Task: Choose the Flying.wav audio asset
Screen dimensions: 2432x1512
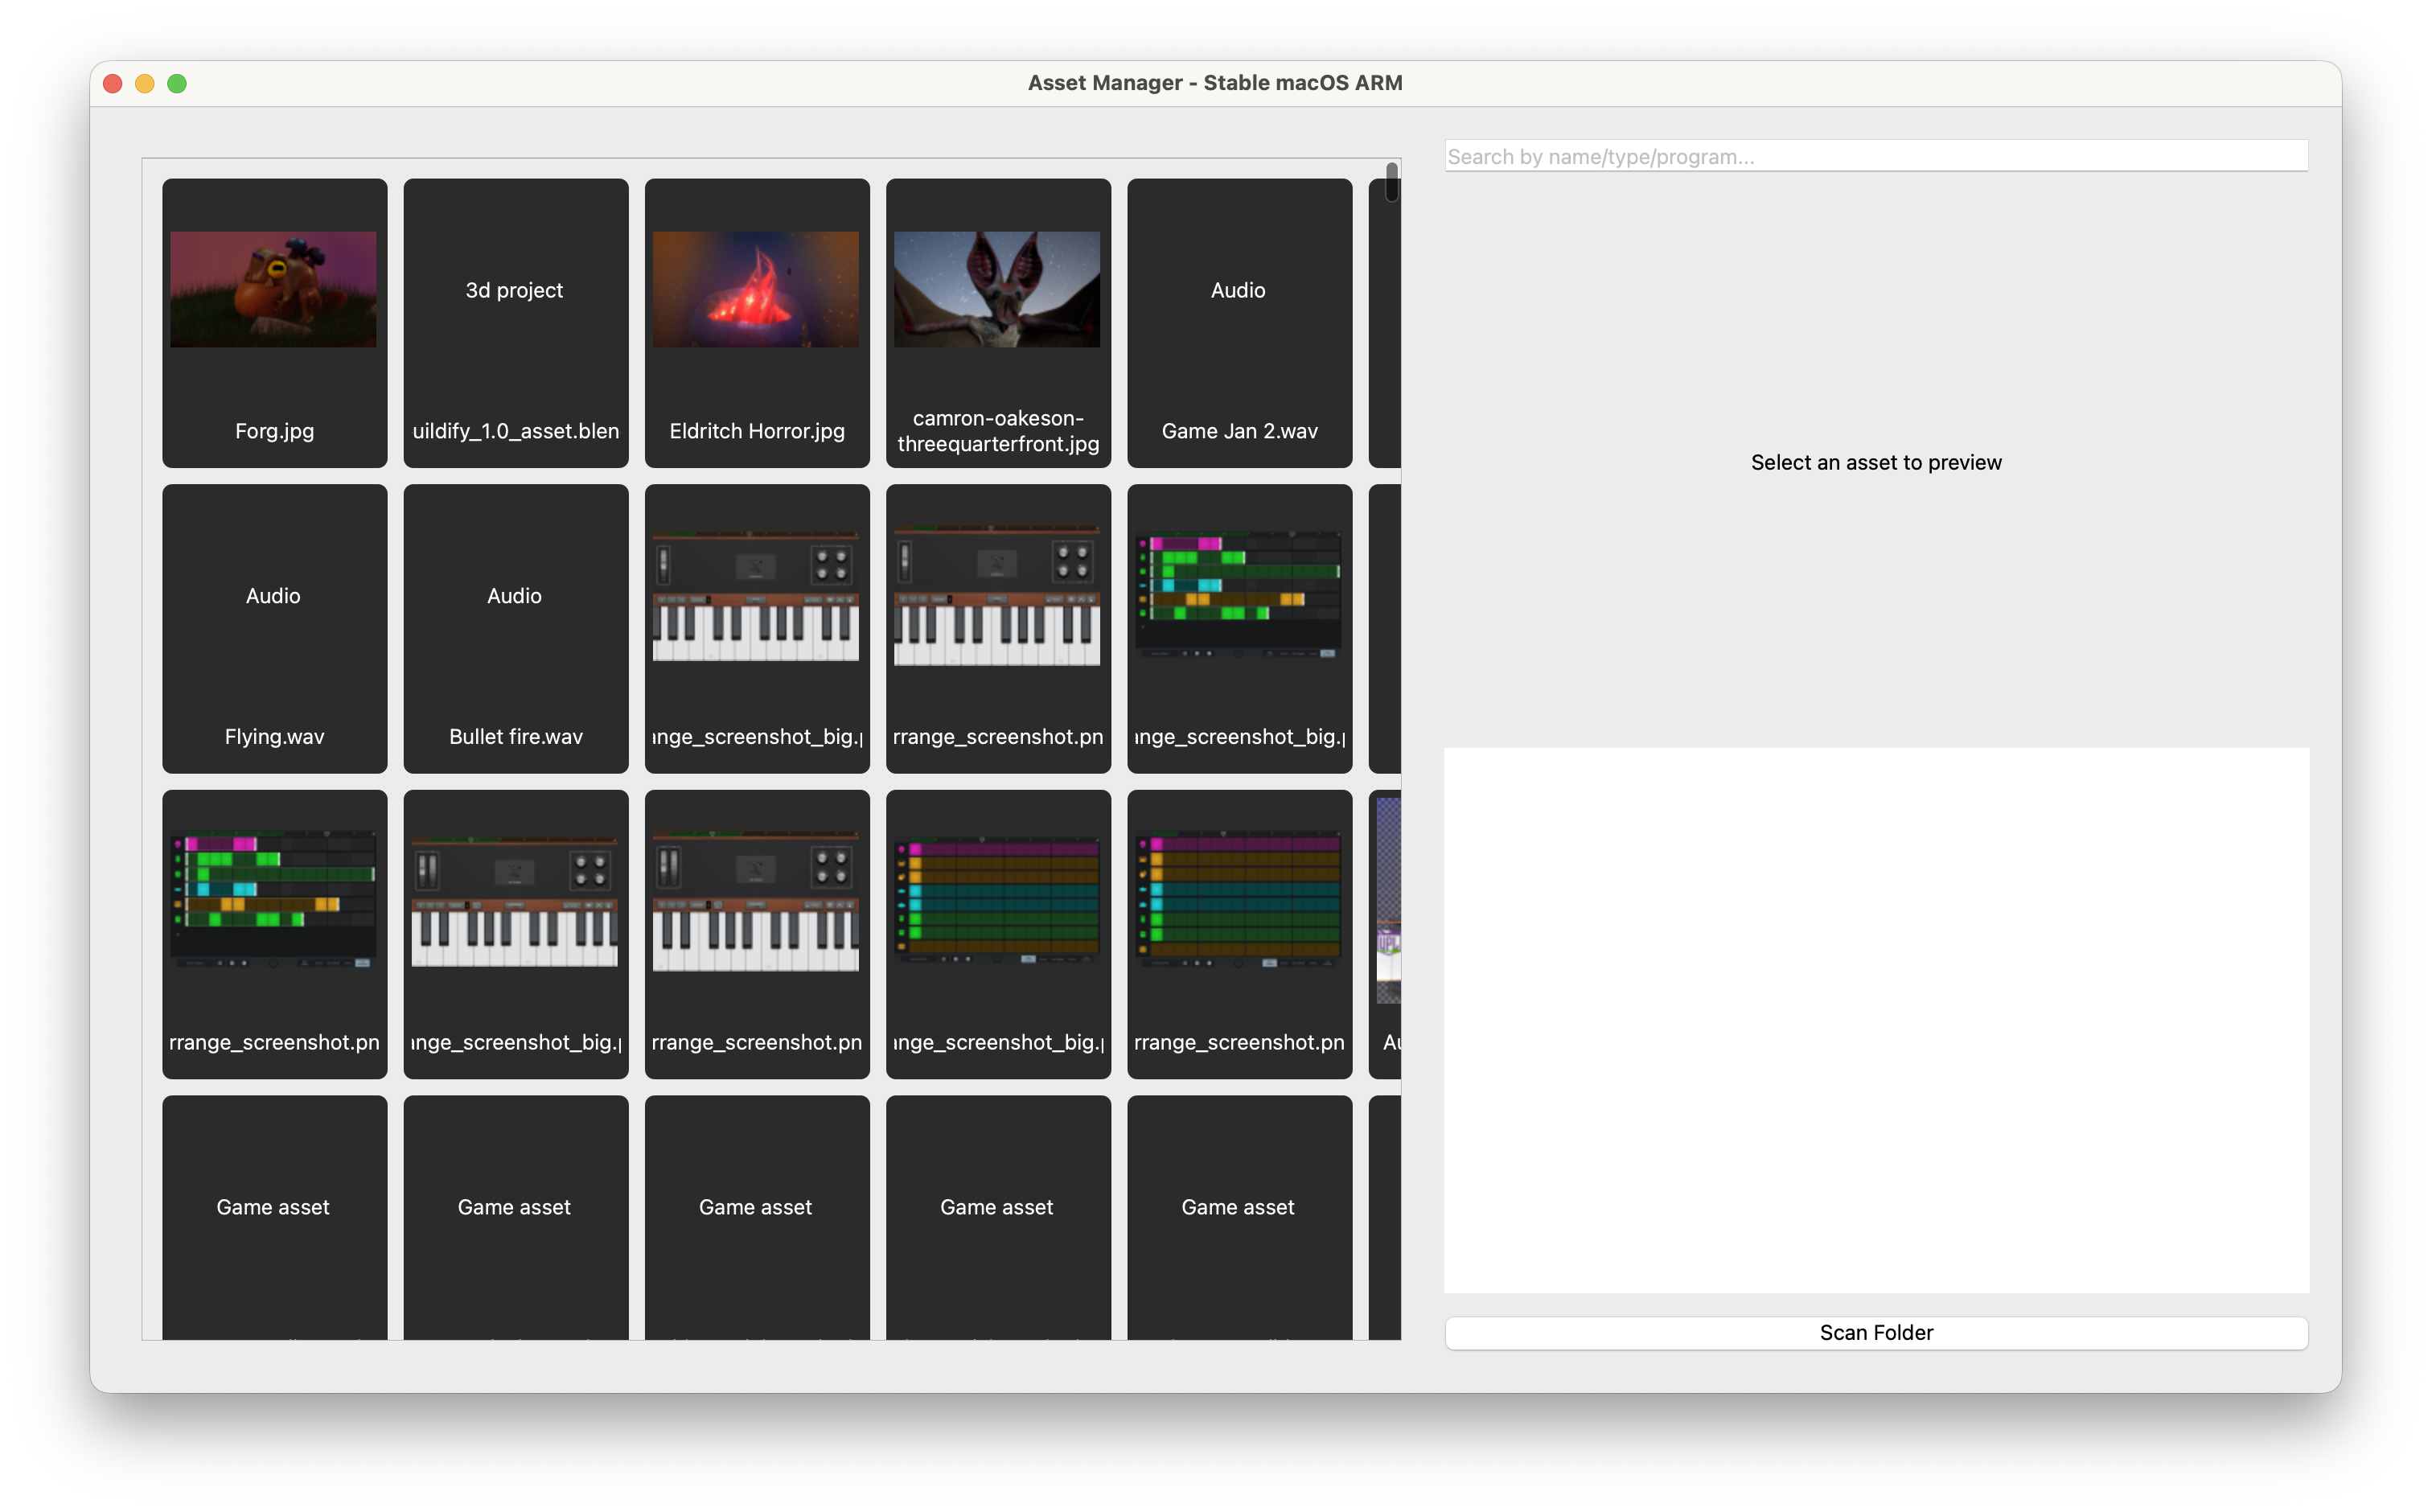Action: pos(274,628)
